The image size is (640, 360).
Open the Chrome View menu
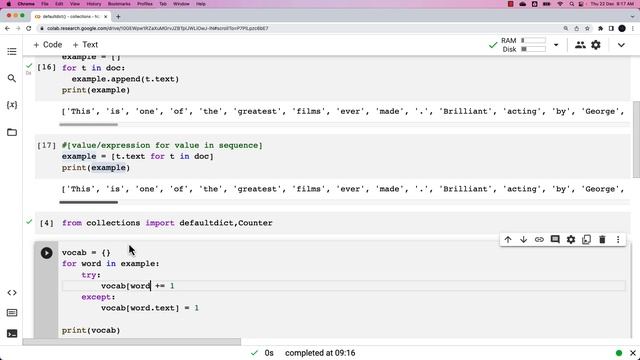tap(75, 4)
